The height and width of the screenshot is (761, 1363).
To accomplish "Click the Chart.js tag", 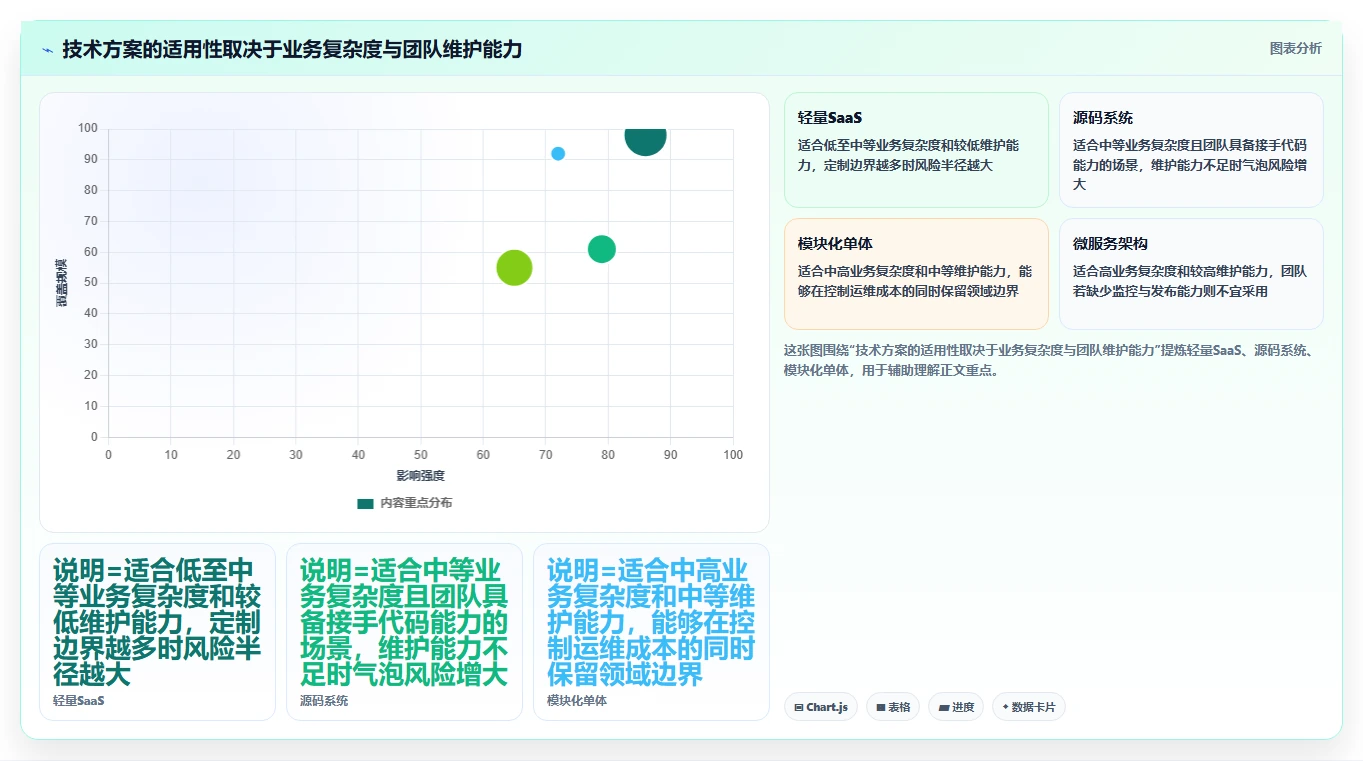I will (820, 707).
